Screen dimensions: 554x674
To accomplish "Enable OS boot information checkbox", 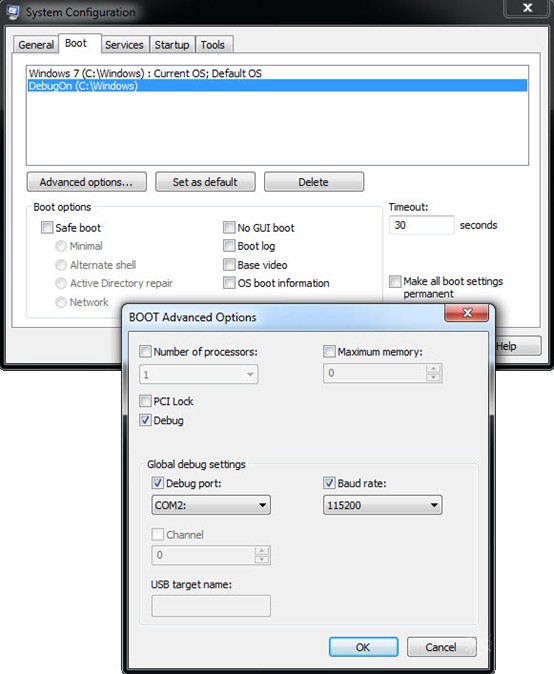I will click(x=229, y=283).
